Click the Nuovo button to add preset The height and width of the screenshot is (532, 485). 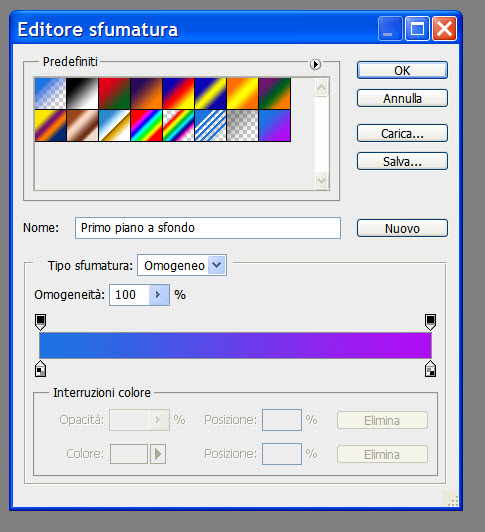coord(402,228)
